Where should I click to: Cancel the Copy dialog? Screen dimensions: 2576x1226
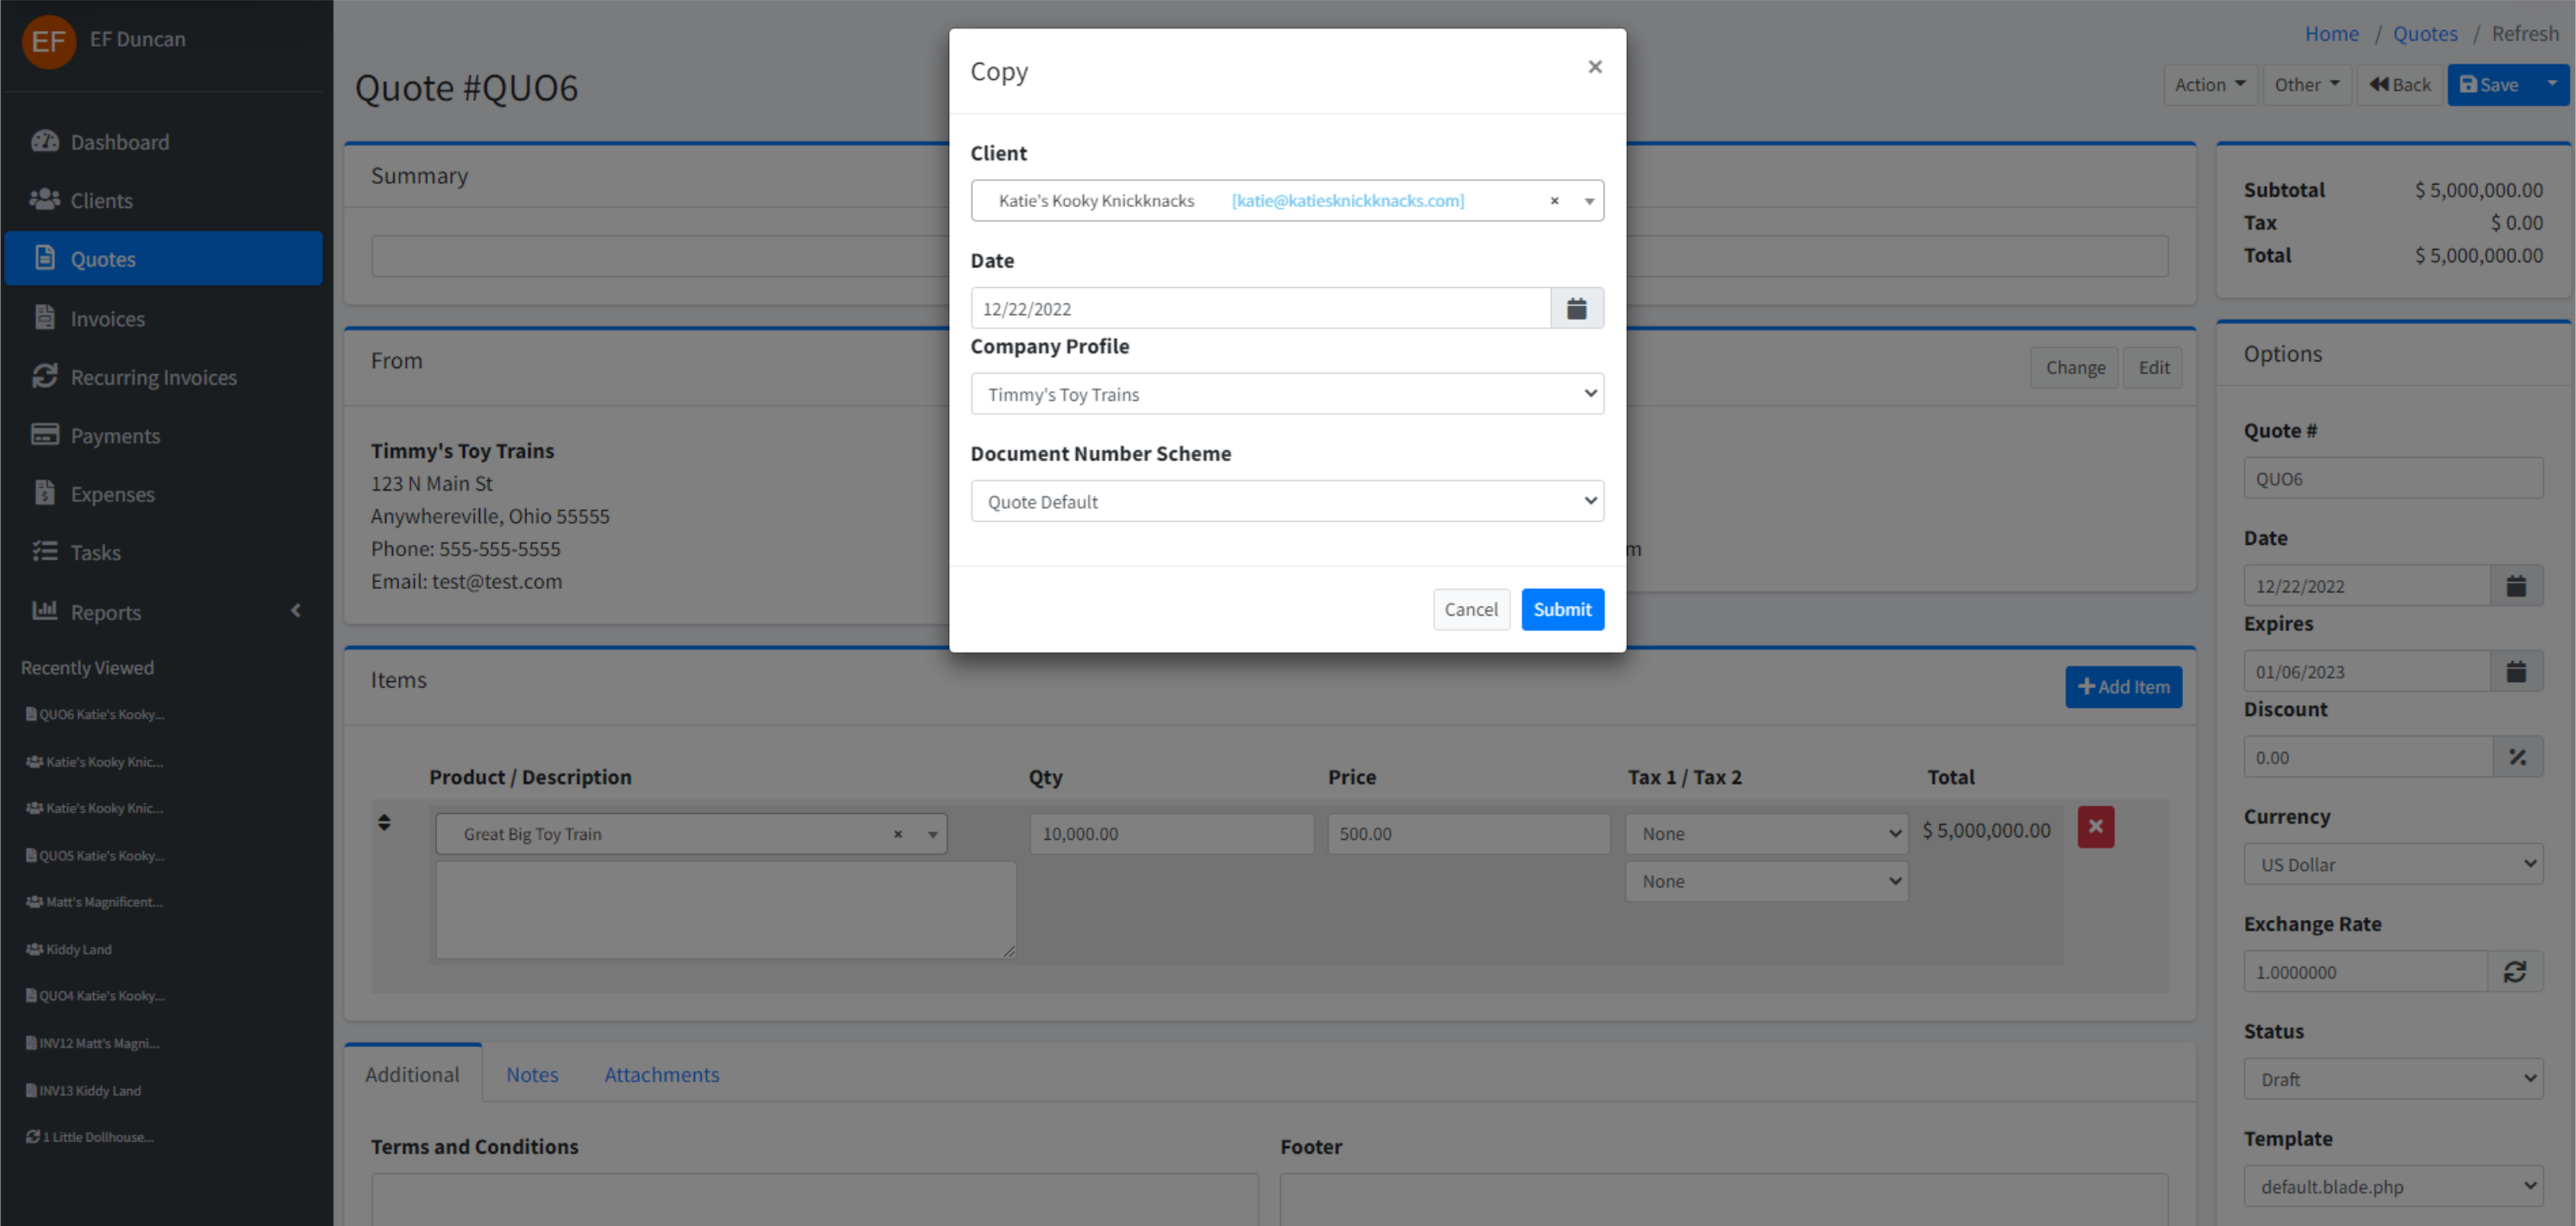(x=1470, y=609)
